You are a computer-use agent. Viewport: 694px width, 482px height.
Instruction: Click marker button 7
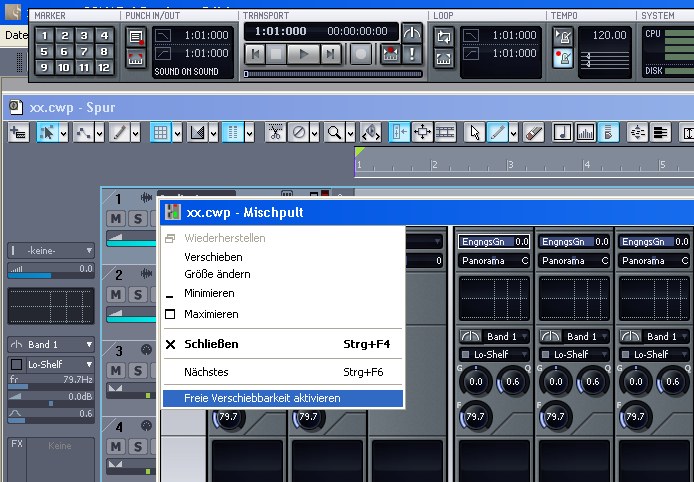point(84,51)
